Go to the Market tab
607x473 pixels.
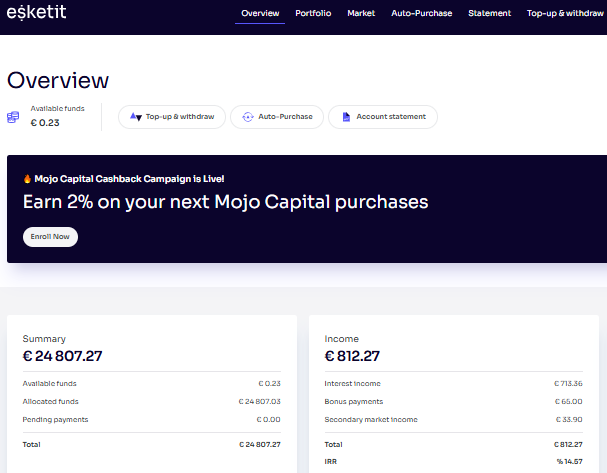pyautogui.click(x=361, y=13)
